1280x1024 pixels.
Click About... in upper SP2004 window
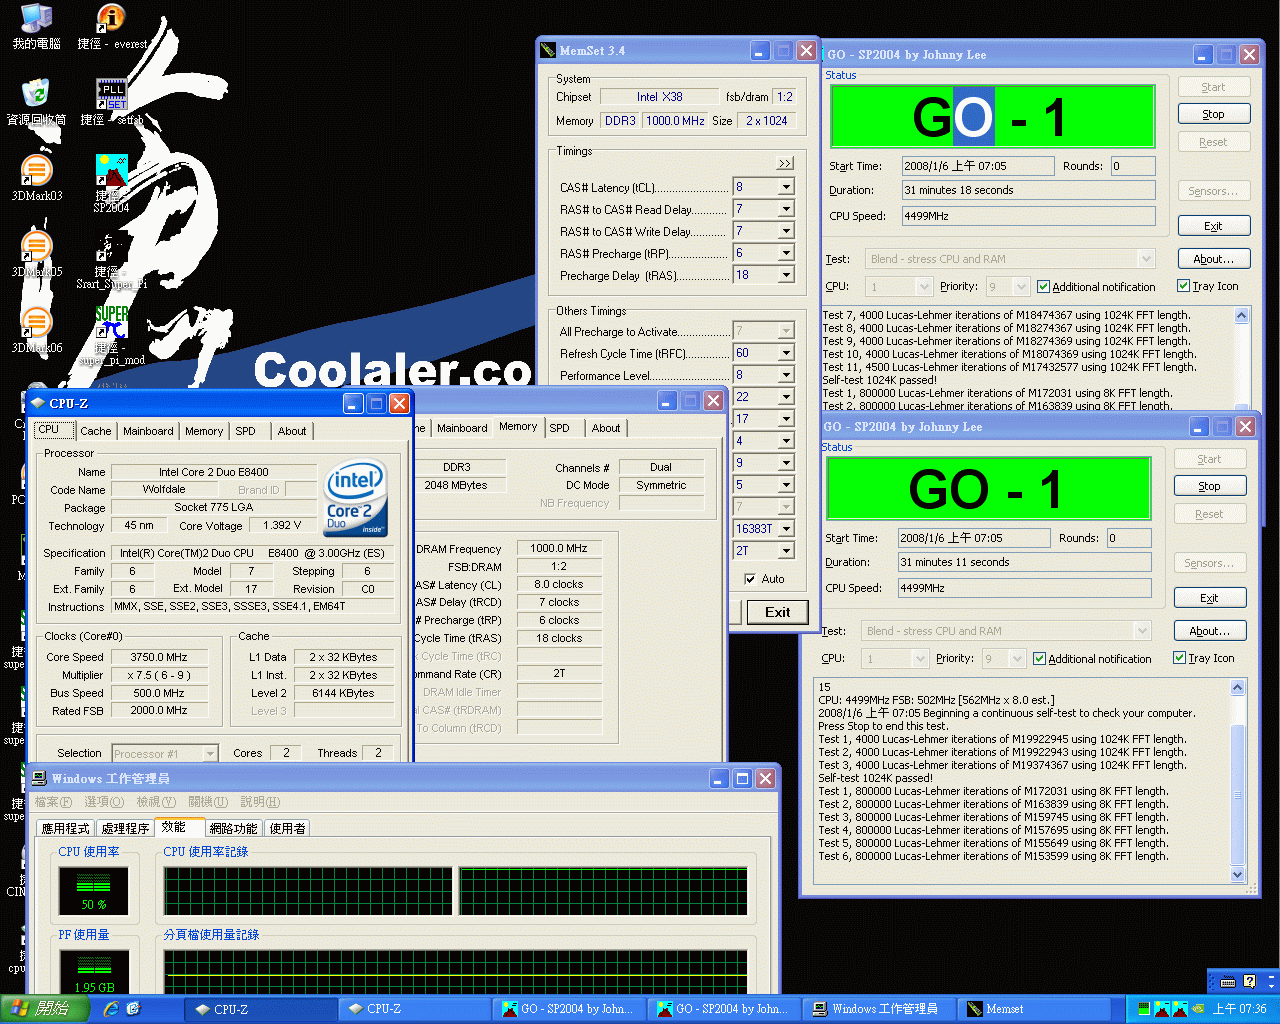pyautogui.click(x=1213, y=259)
